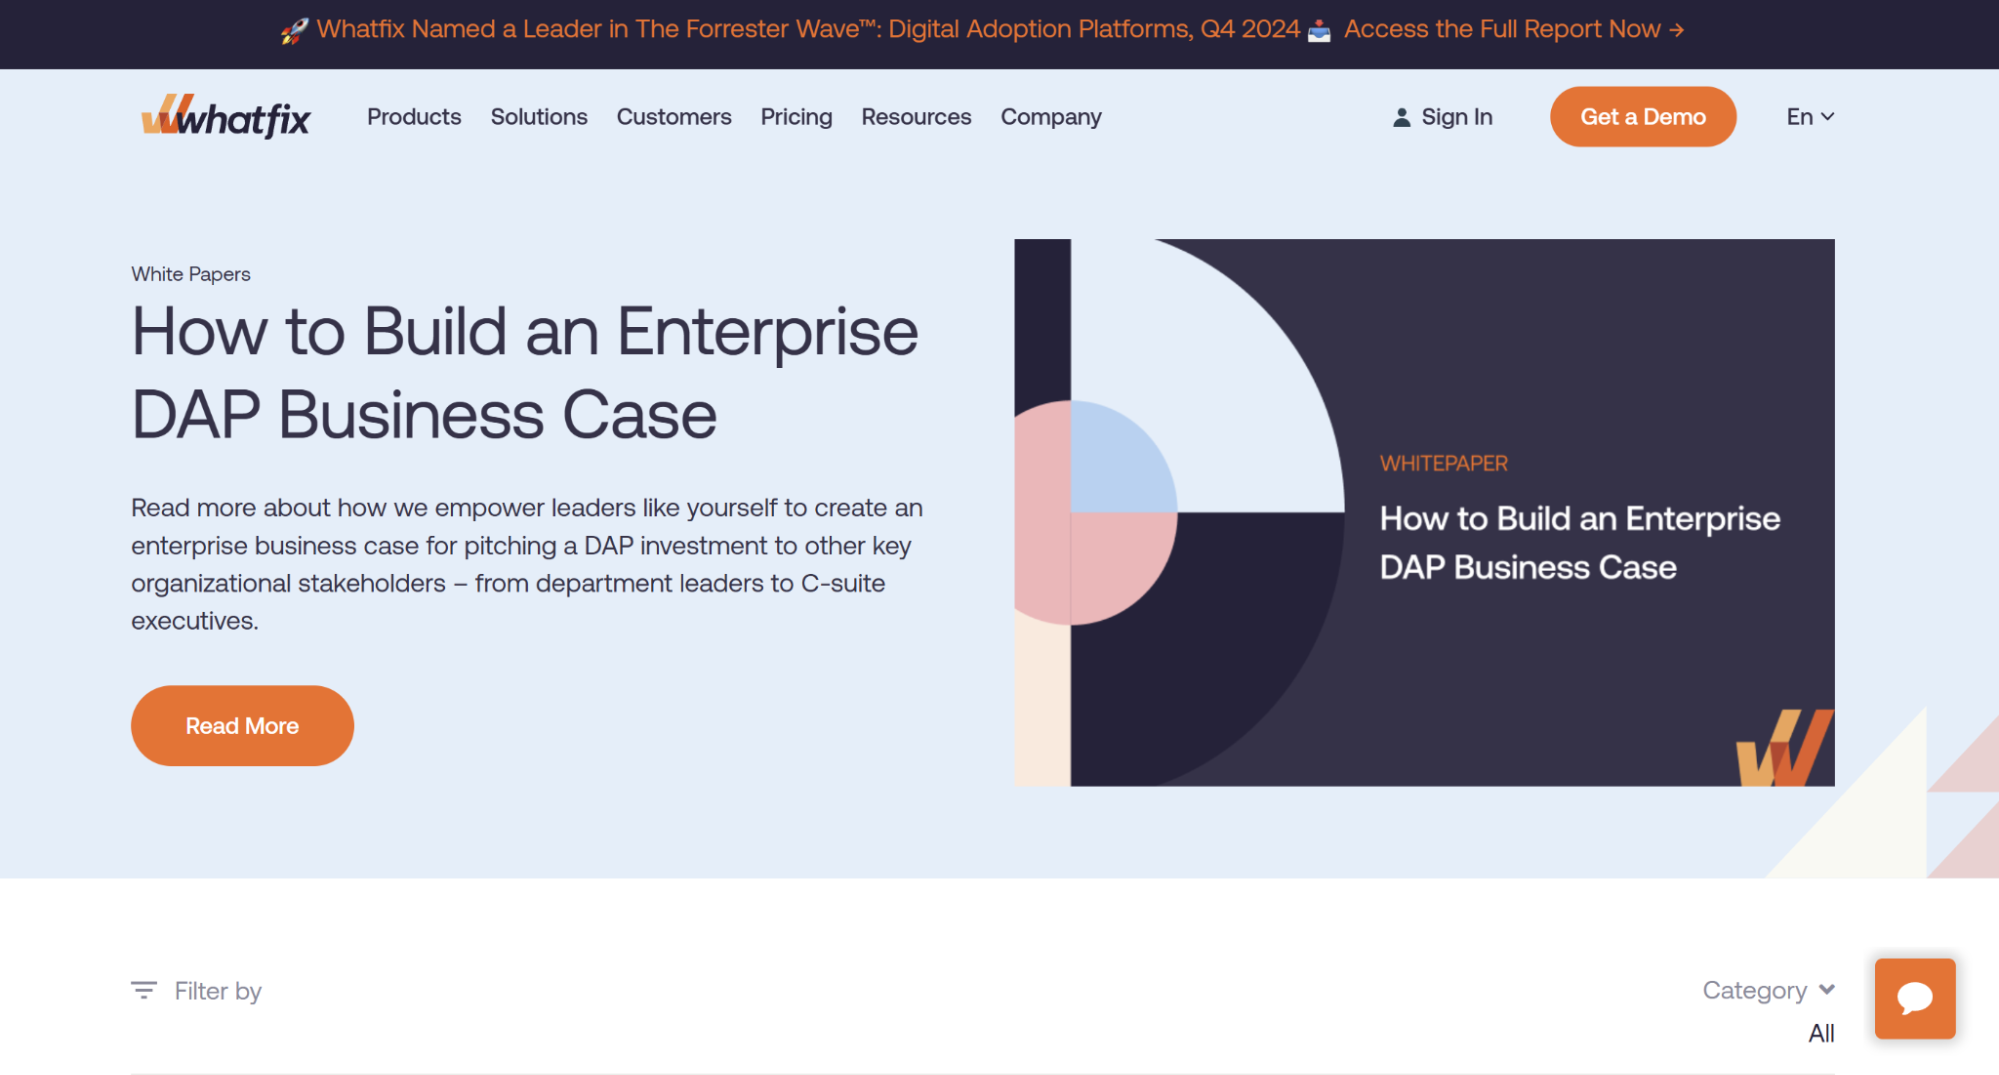This screenshot has width=1999, height=1075.
Task: Click the Whatfix logo in header
Action: [x=226, y=117]
